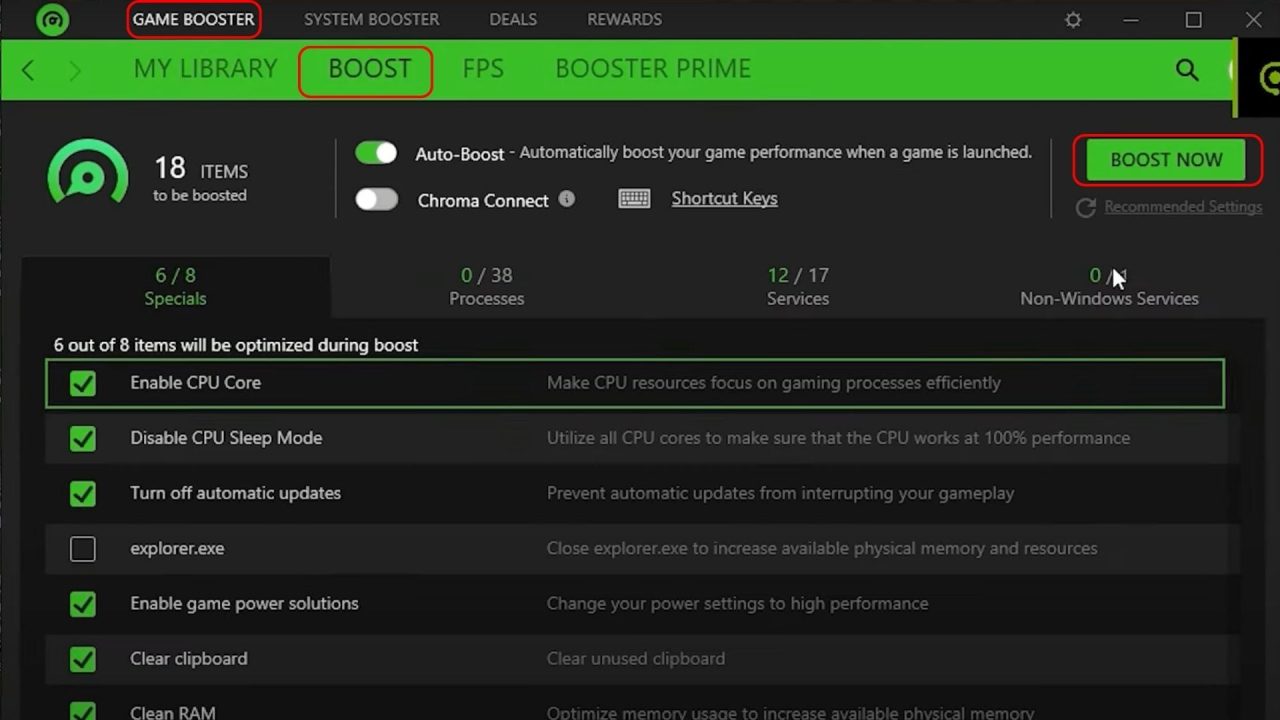The image size is (1280, 720).
Task: Select the Specials tab
Action: click(x=175, y=287)
